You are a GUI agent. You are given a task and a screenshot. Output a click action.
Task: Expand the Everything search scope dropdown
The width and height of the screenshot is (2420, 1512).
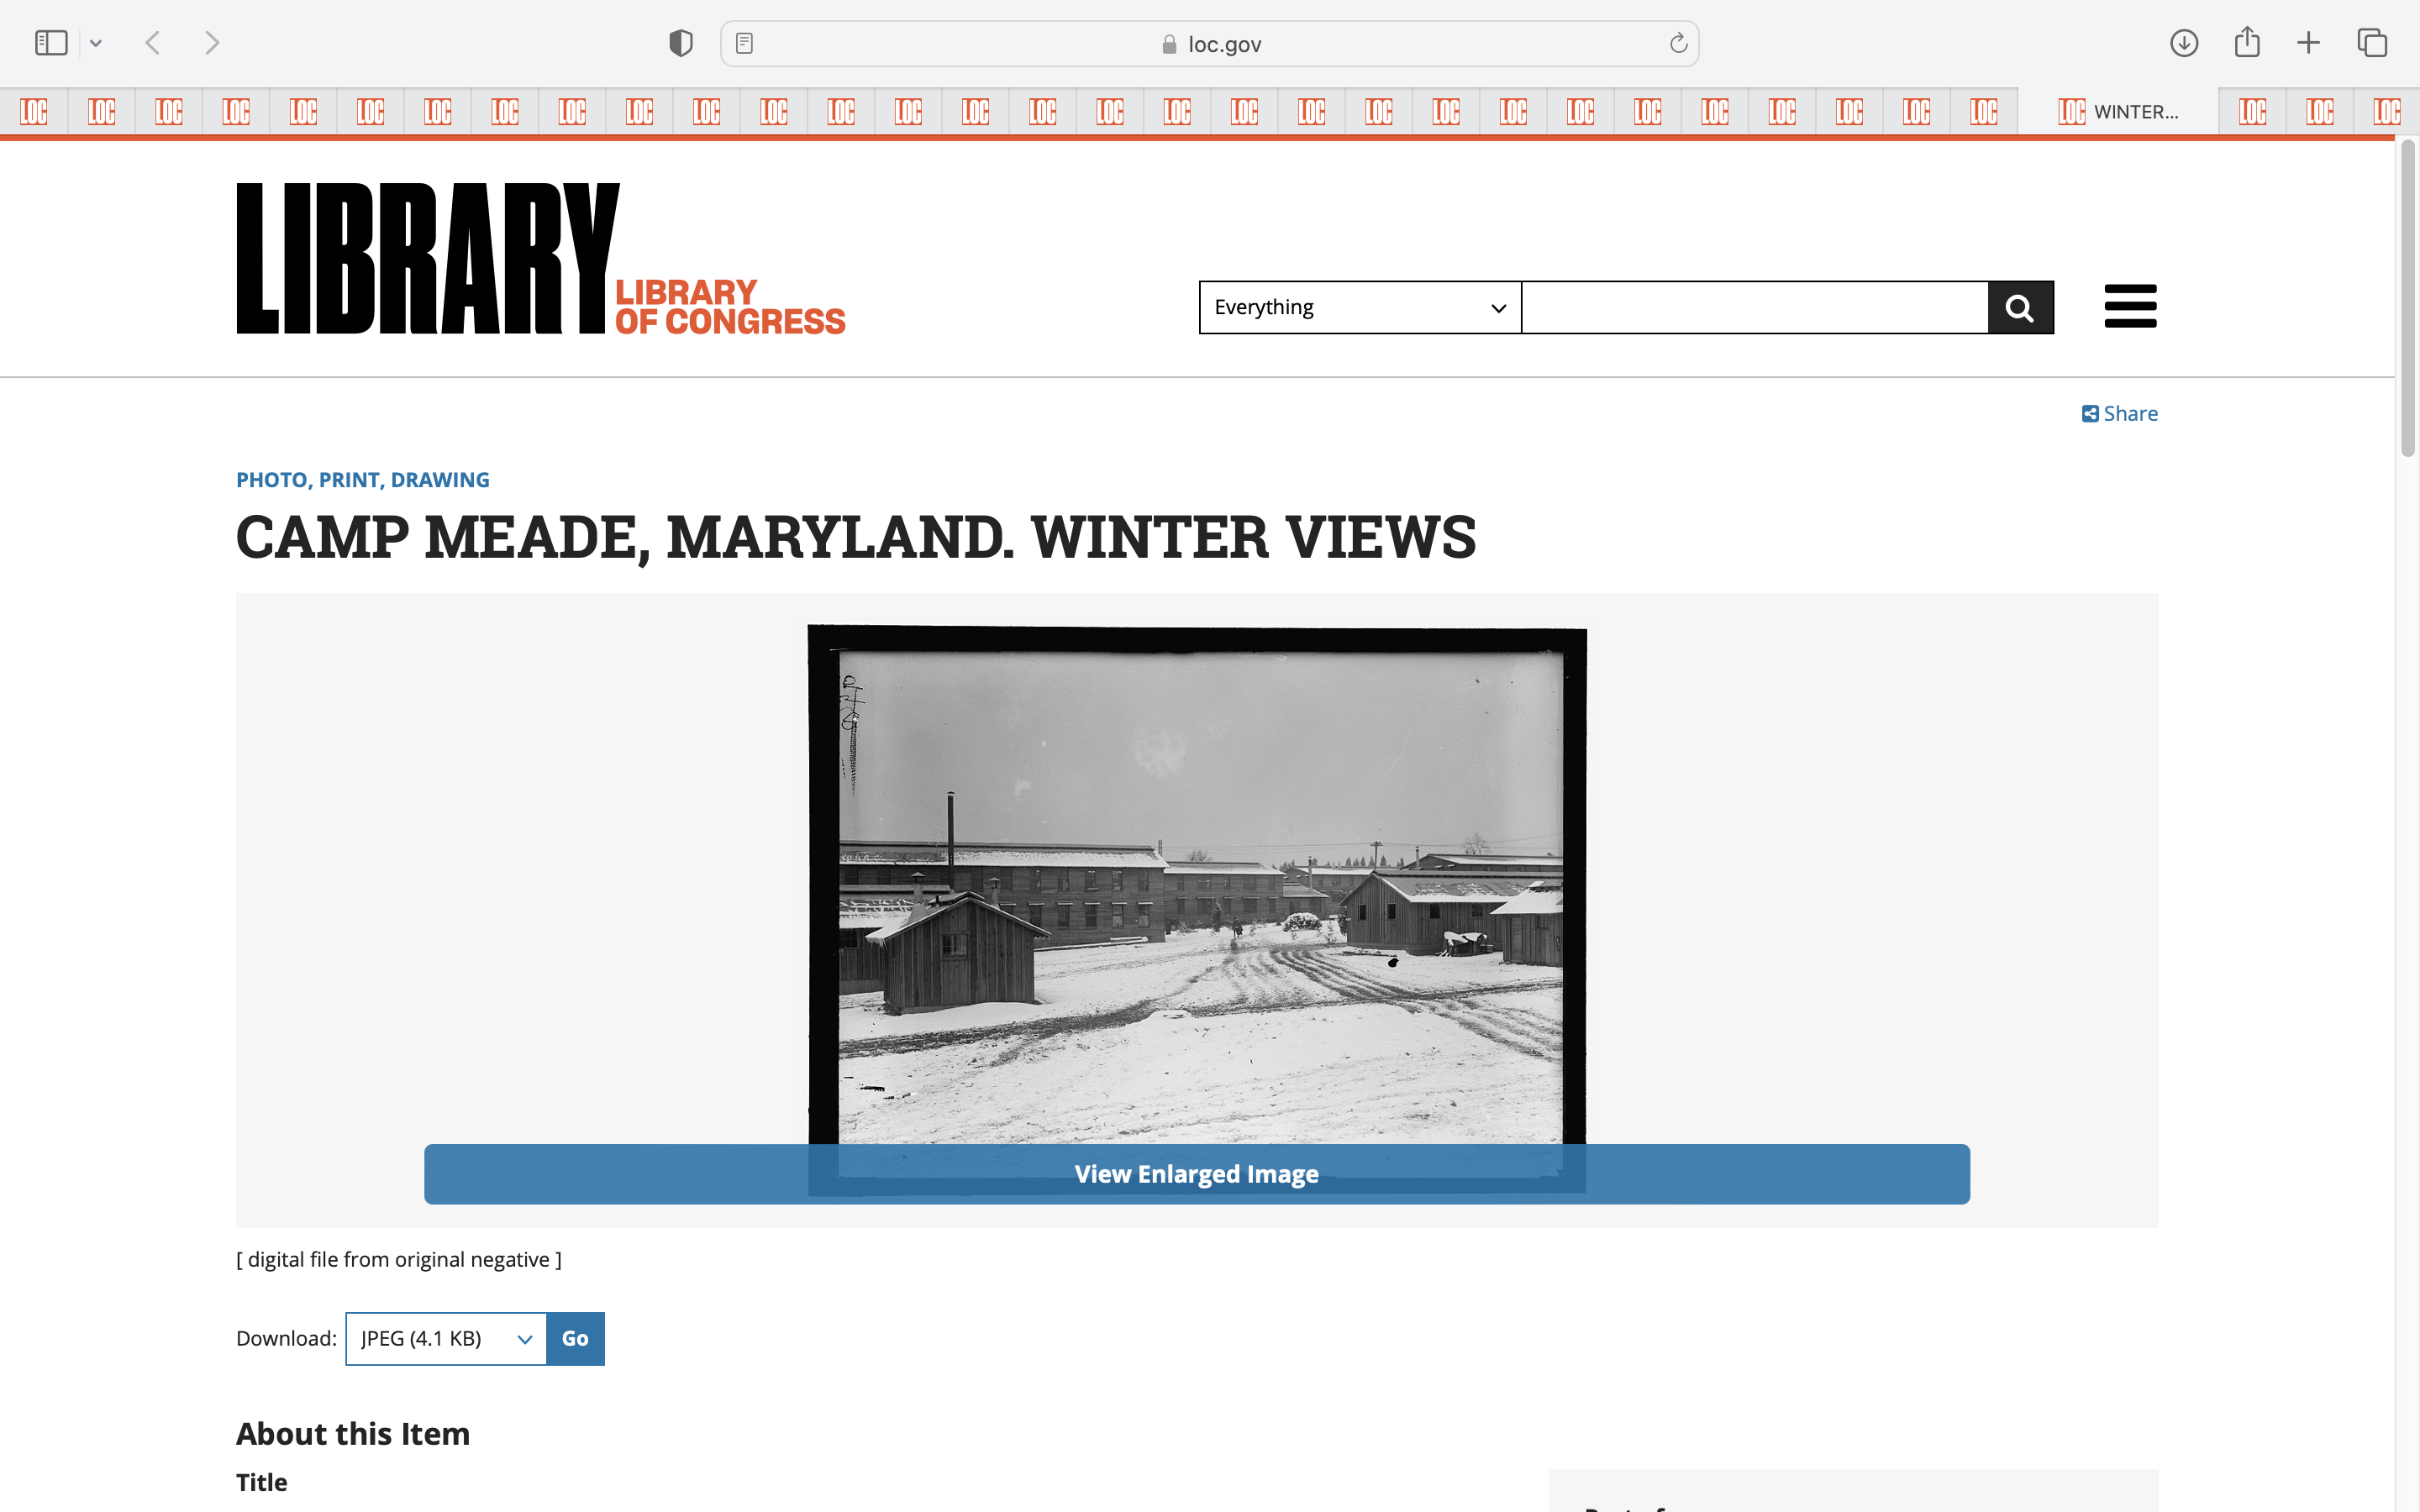tap(1359, 307)
